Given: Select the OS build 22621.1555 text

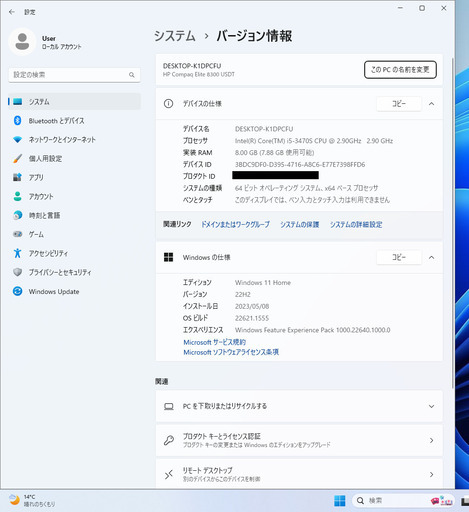Looking at the screenshot, I should tap(252, 318).
